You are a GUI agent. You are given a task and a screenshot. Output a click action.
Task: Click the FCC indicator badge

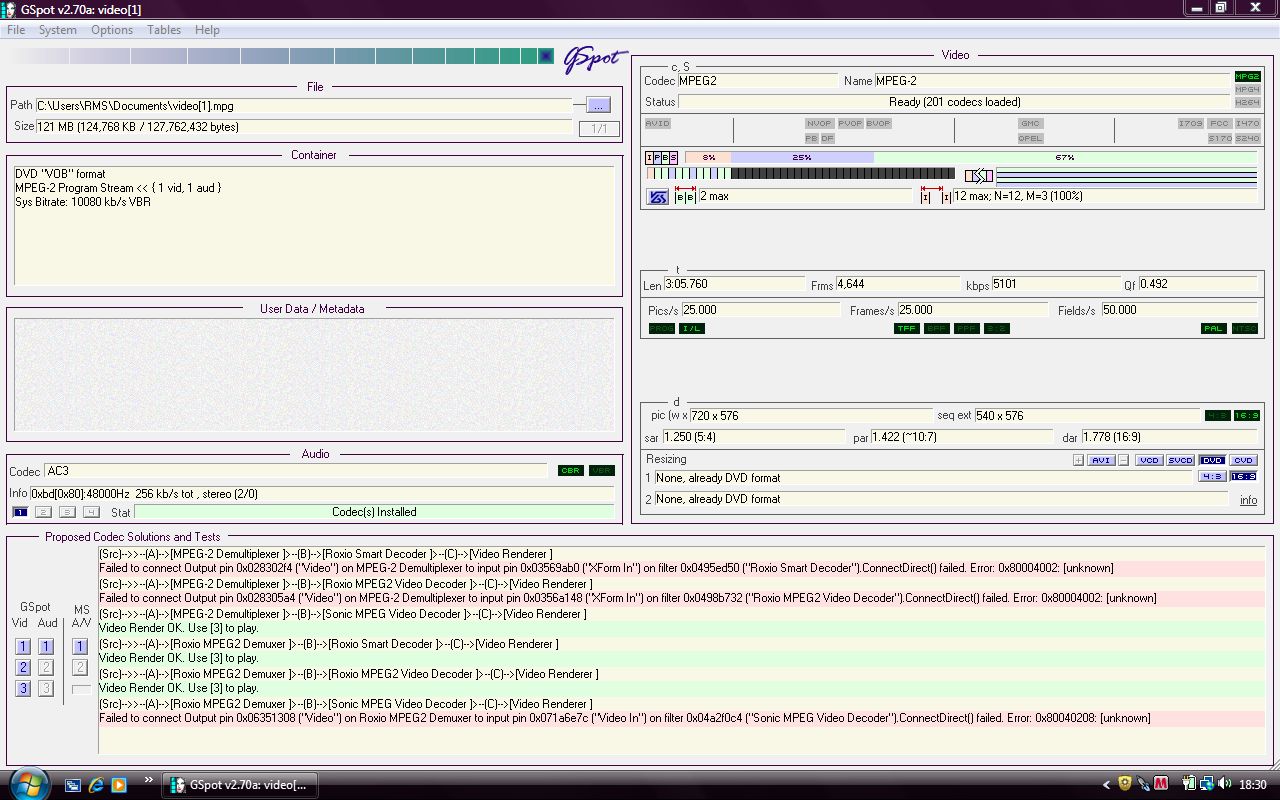pos(1219,123)
